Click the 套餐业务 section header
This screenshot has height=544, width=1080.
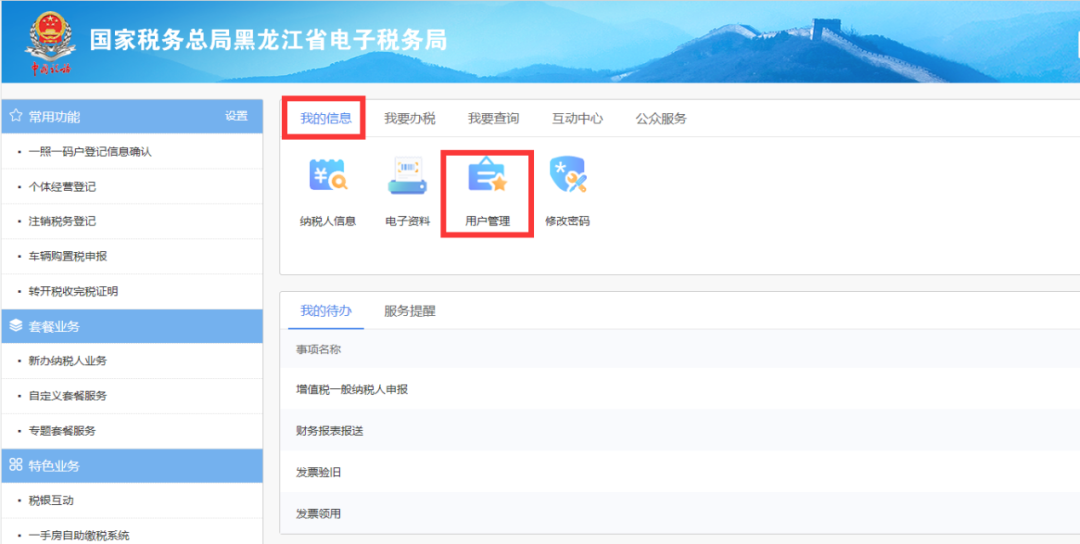coord(132,326)
